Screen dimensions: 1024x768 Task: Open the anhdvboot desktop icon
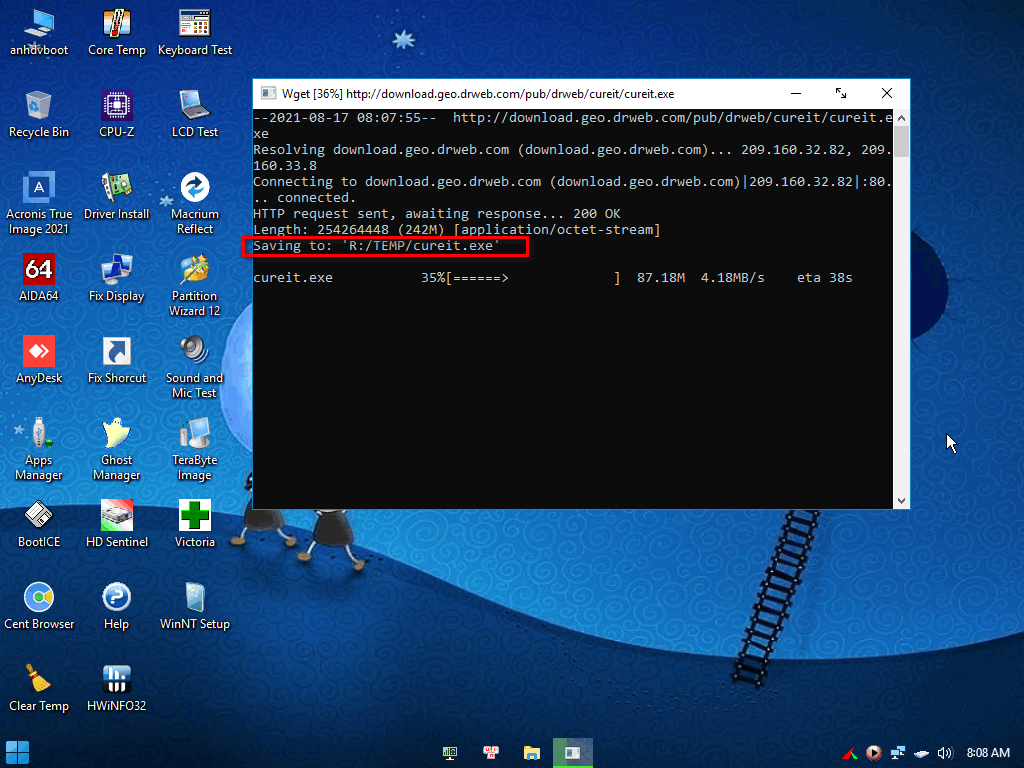point(39,33)
